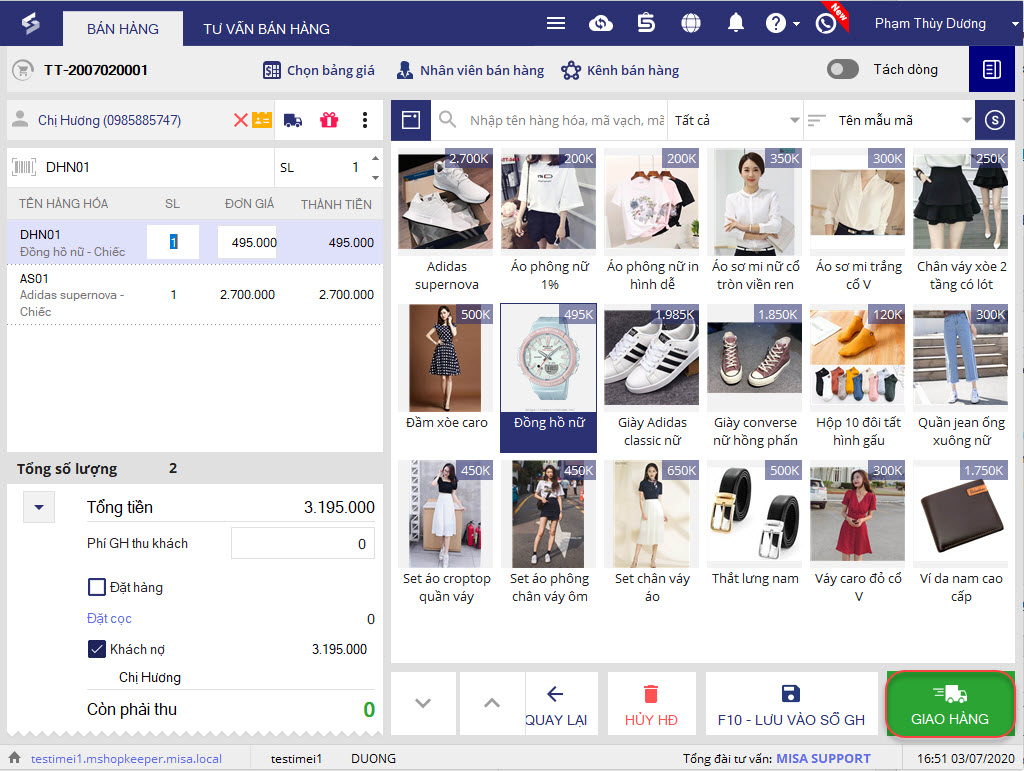The width and height of the screenshot is (1024, 771).
Task: Open the red gift promotion icon
Action: 329,120
